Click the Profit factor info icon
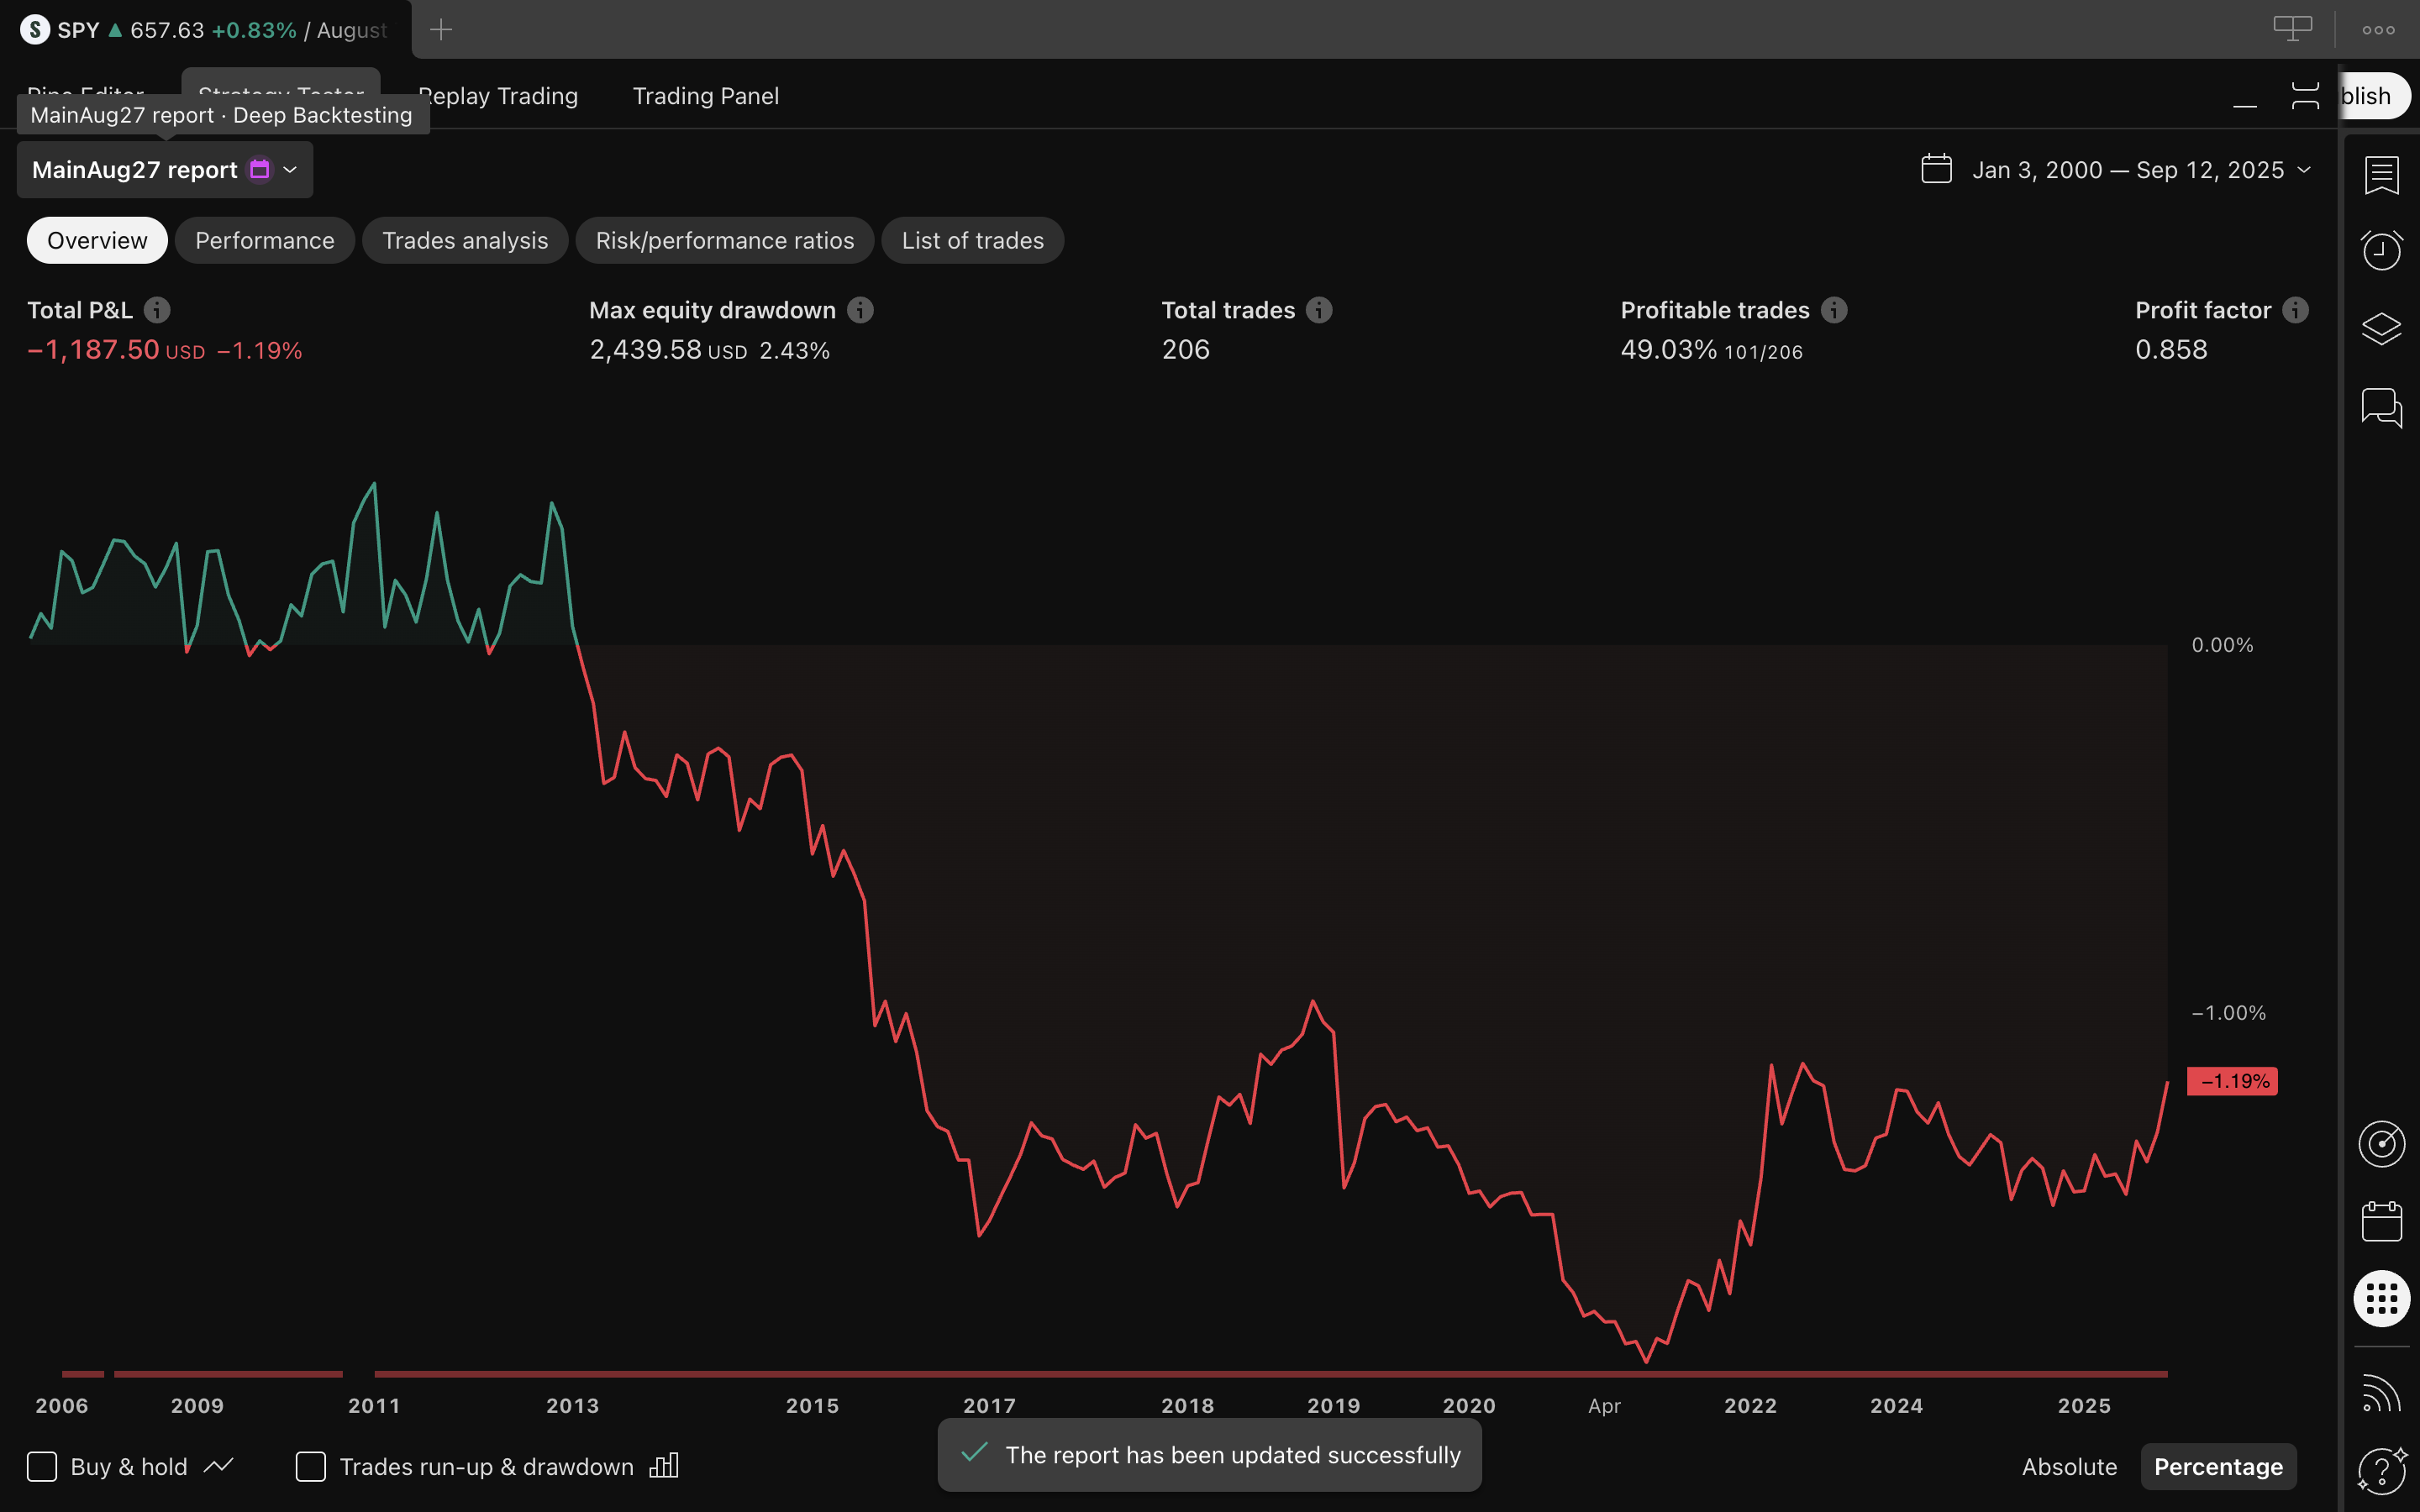The height and width of the screenshot is (1512, 2420). point(2296,310)
